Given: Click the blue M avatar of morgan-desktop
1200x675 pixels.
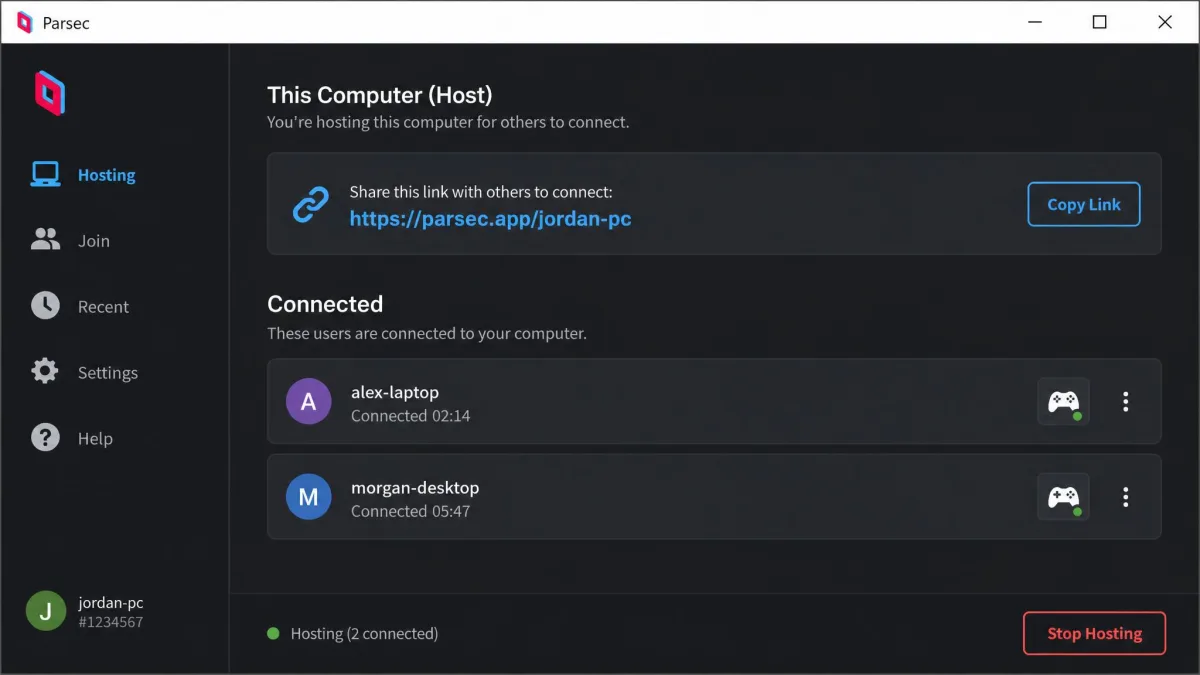Looking at the screenshot, I should tap(308, 497).
